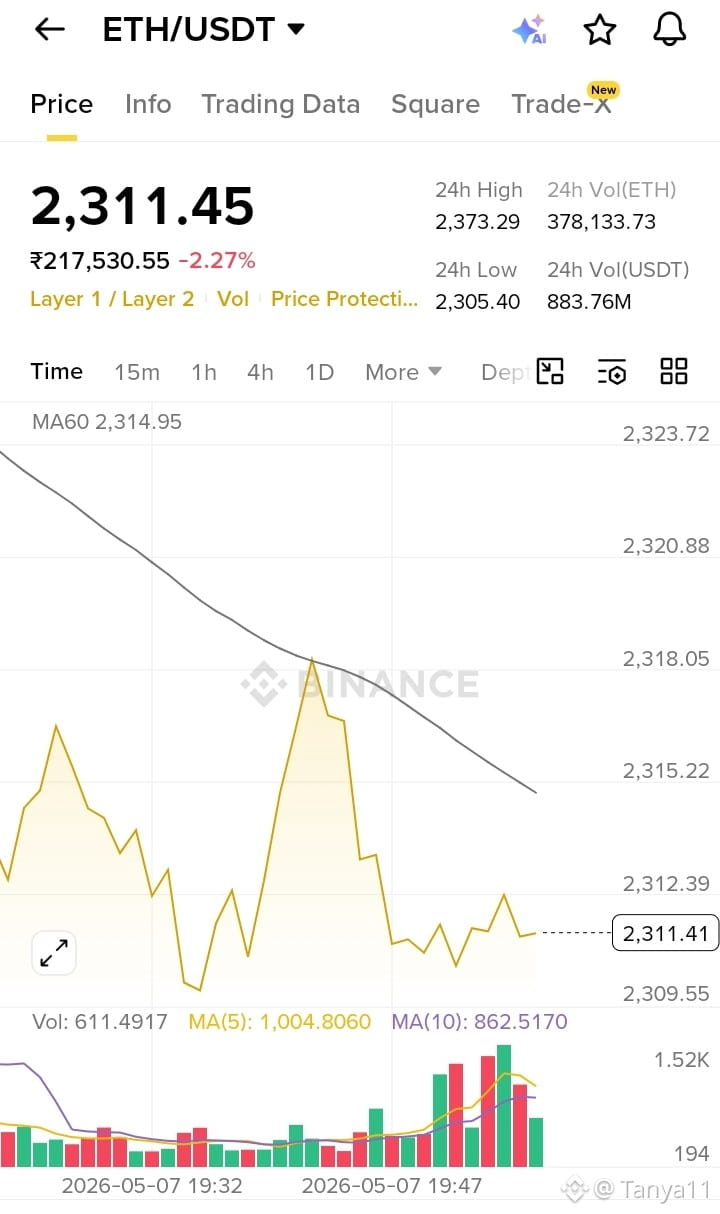
Task: Switch to the Trading Data tab
Action: click(280, 104)
